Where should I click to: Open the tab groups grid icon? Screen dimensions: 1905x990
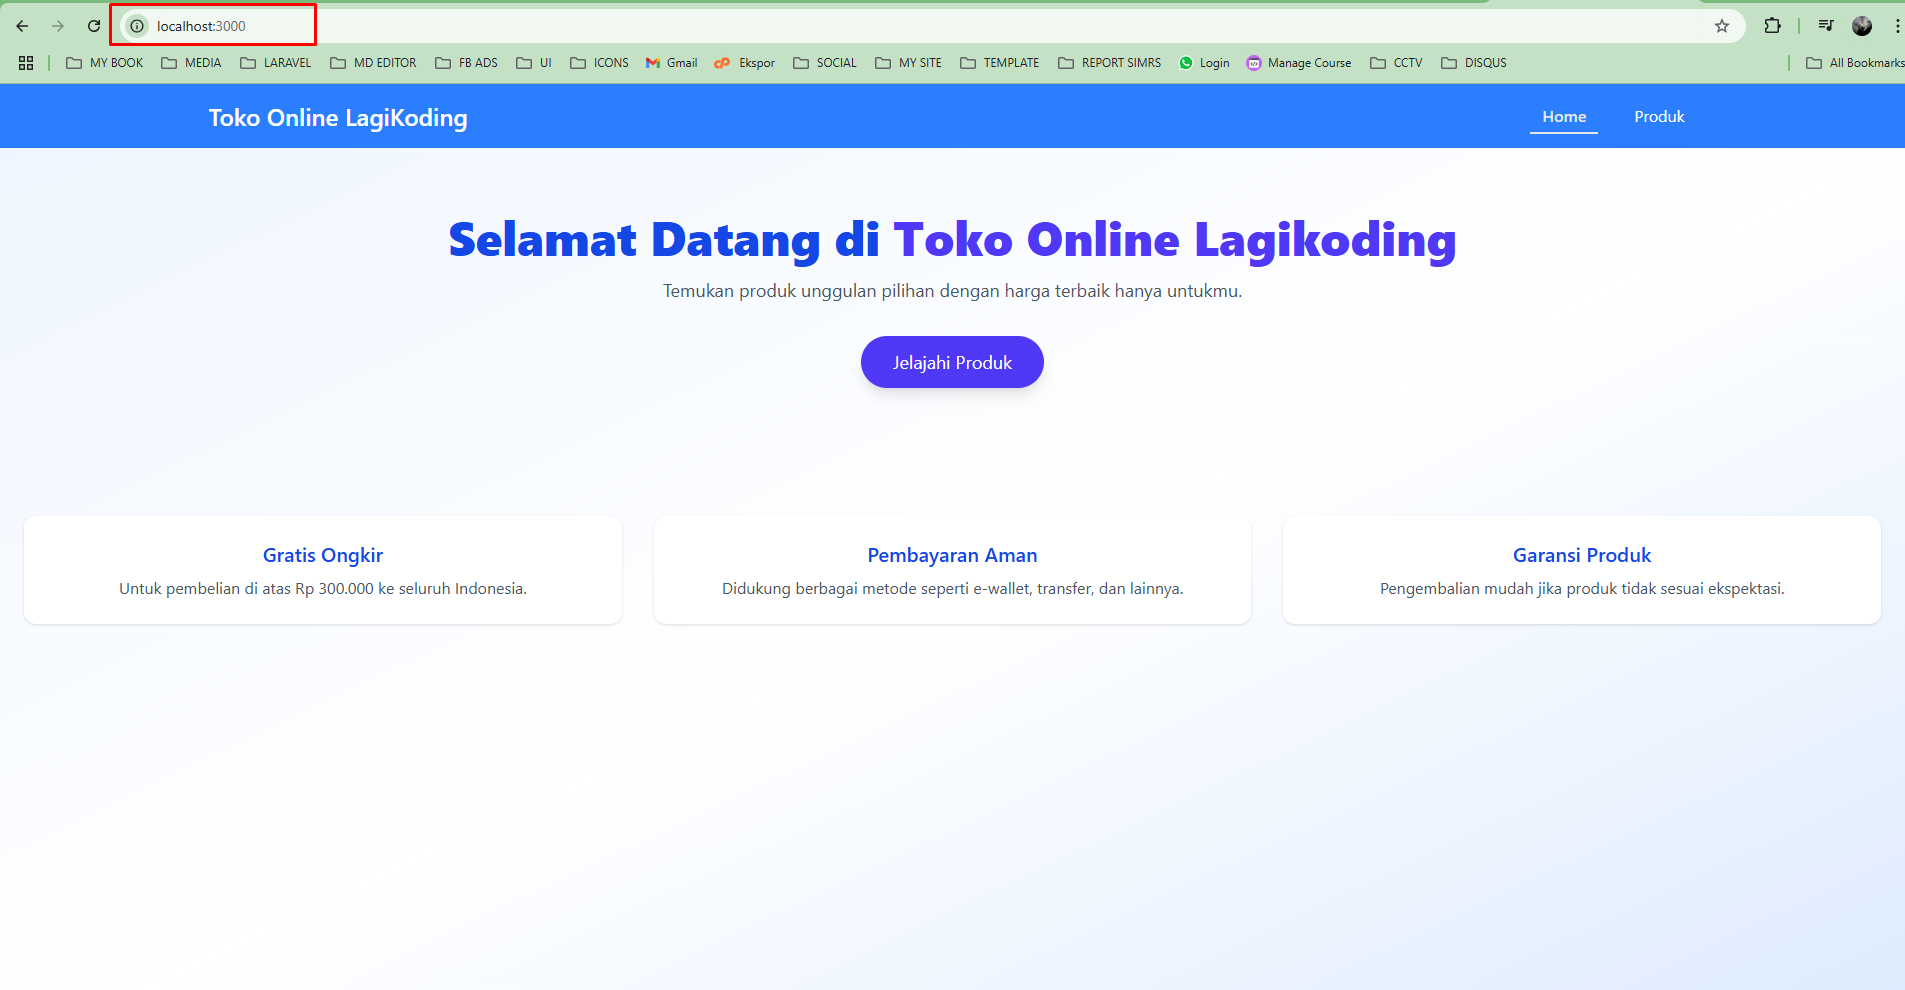[26, 62]
